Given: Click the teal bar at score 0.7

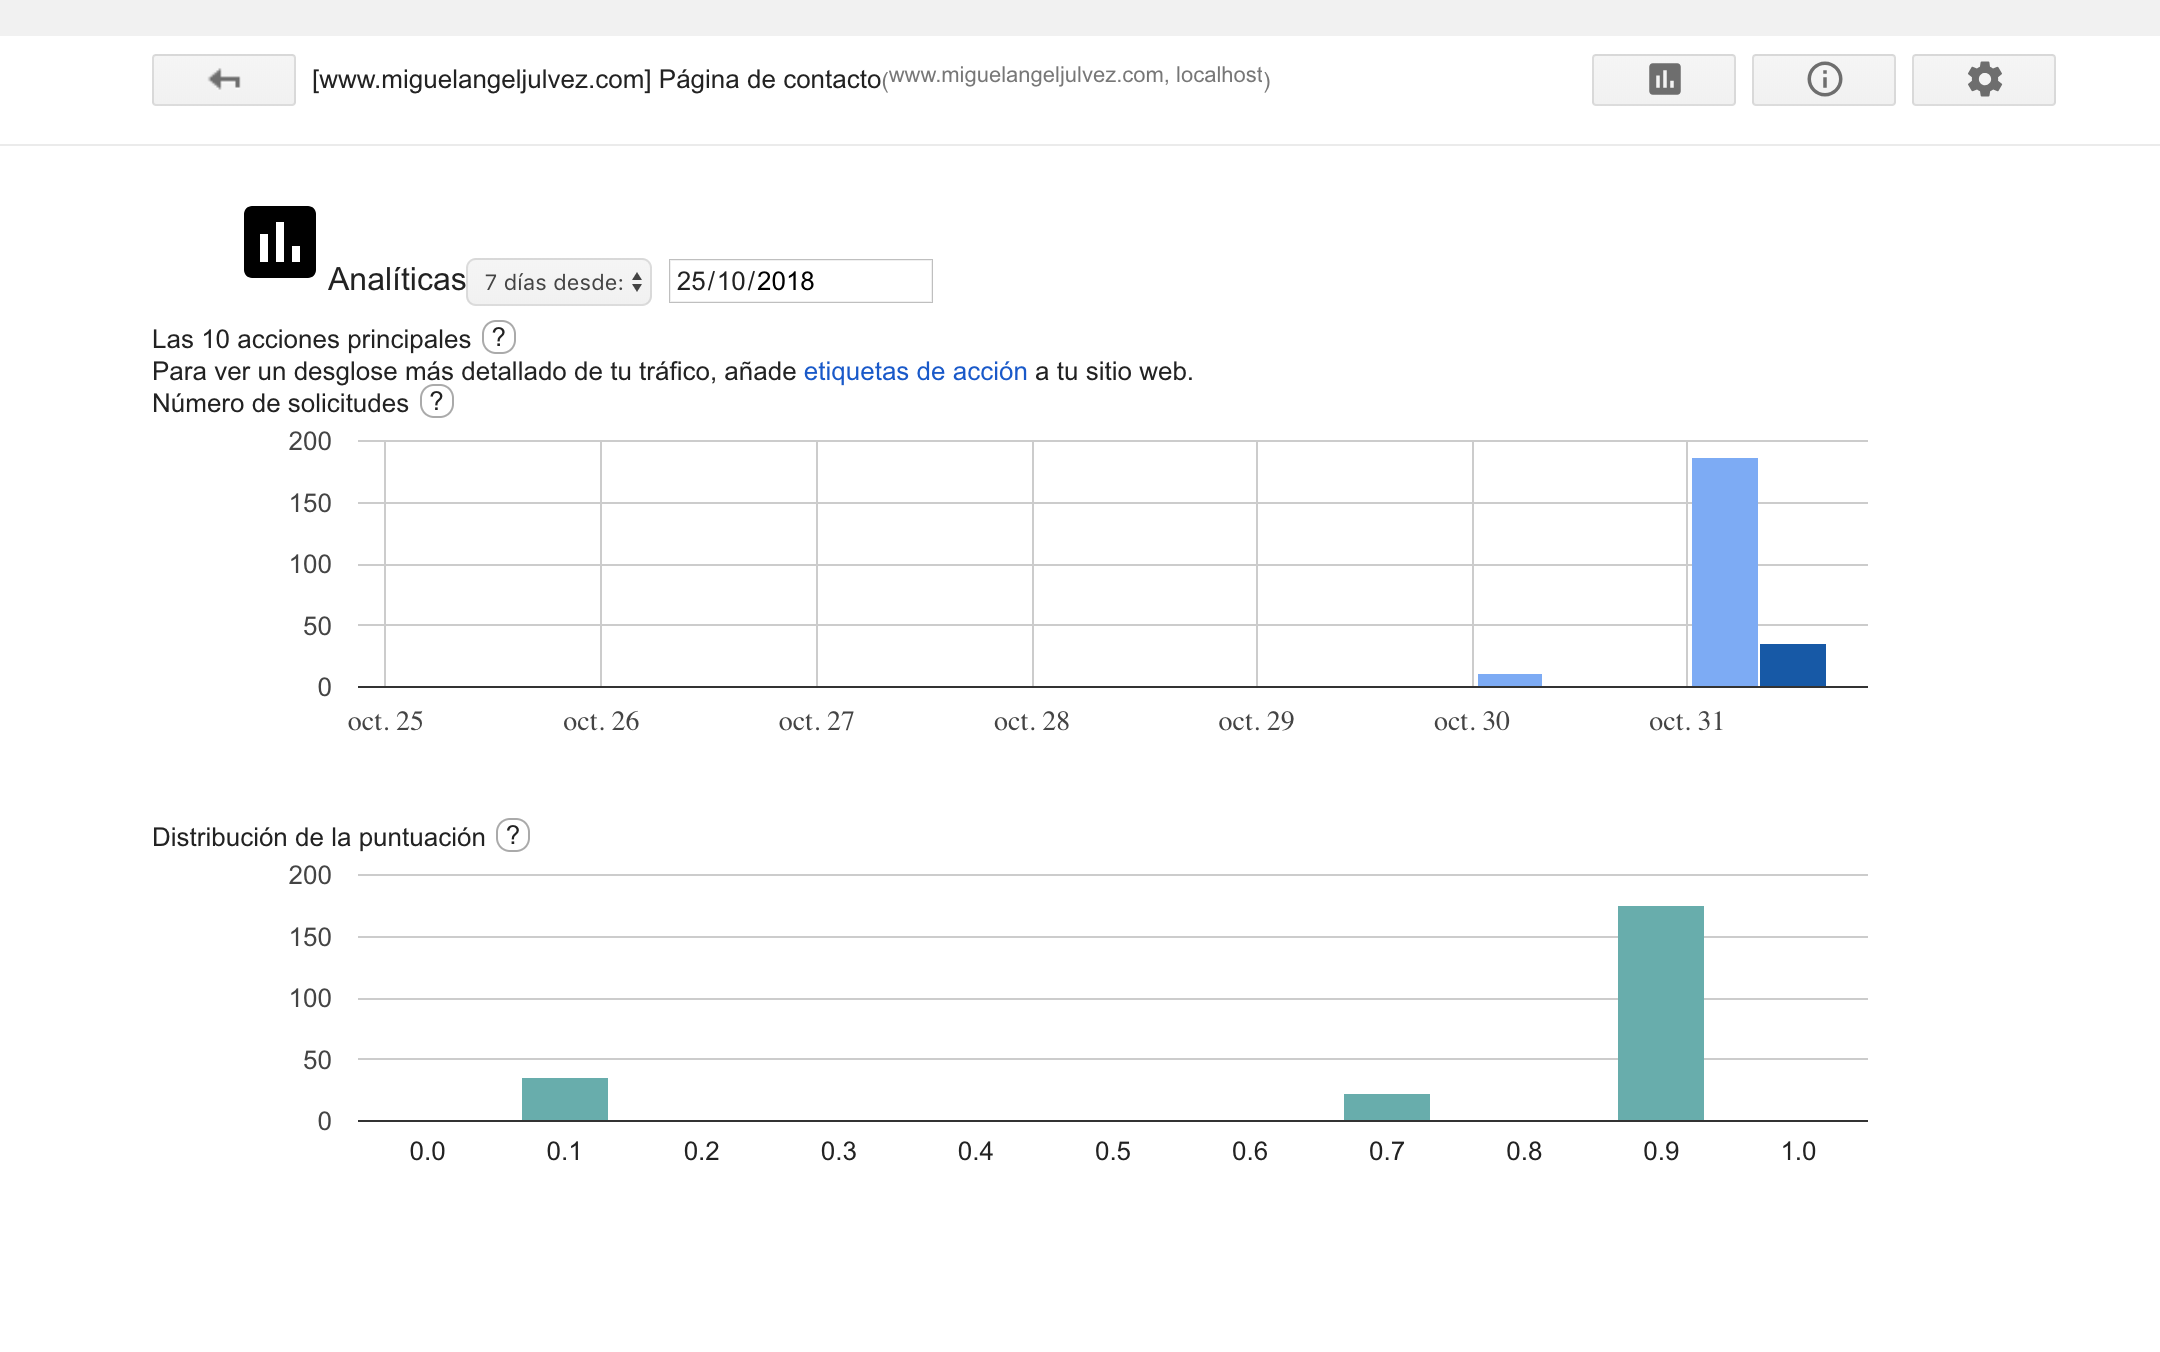Looking at the screenshot, I should (1386, 1106).
